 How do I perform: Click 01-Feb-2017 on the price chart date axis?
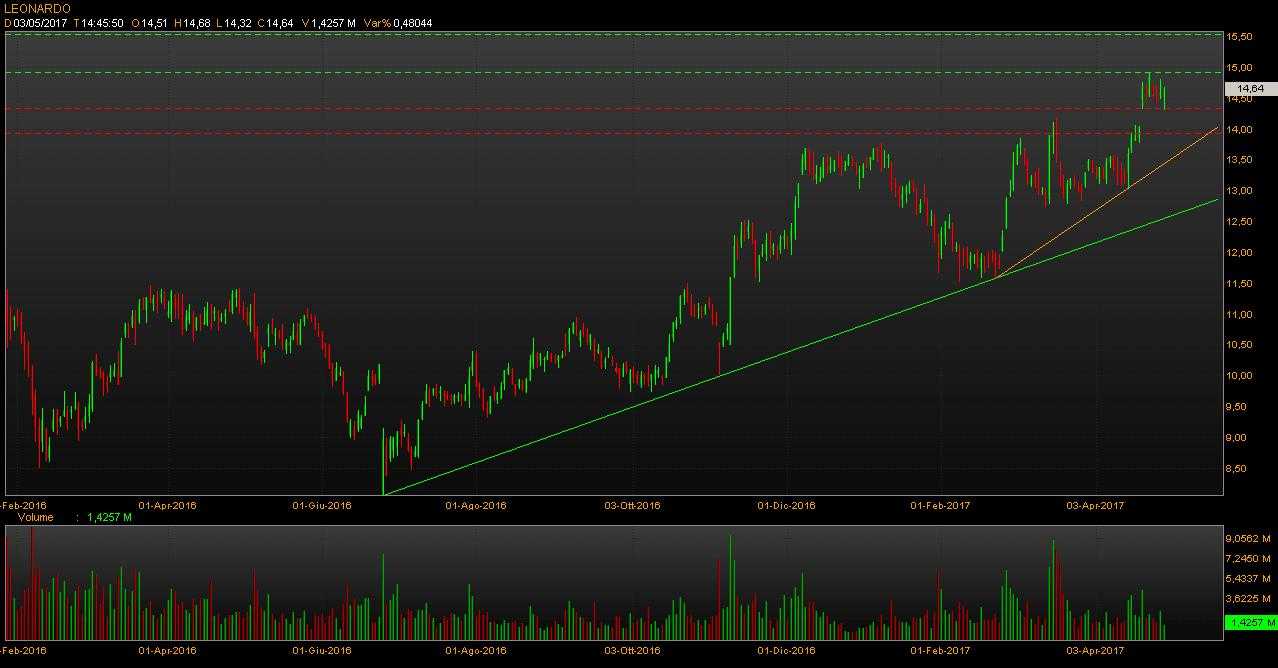tap(940, 505)
